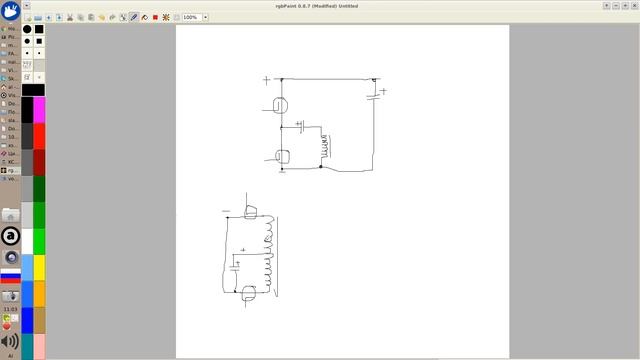
Task: Click the Redo arrow icon
Action: 112,18
